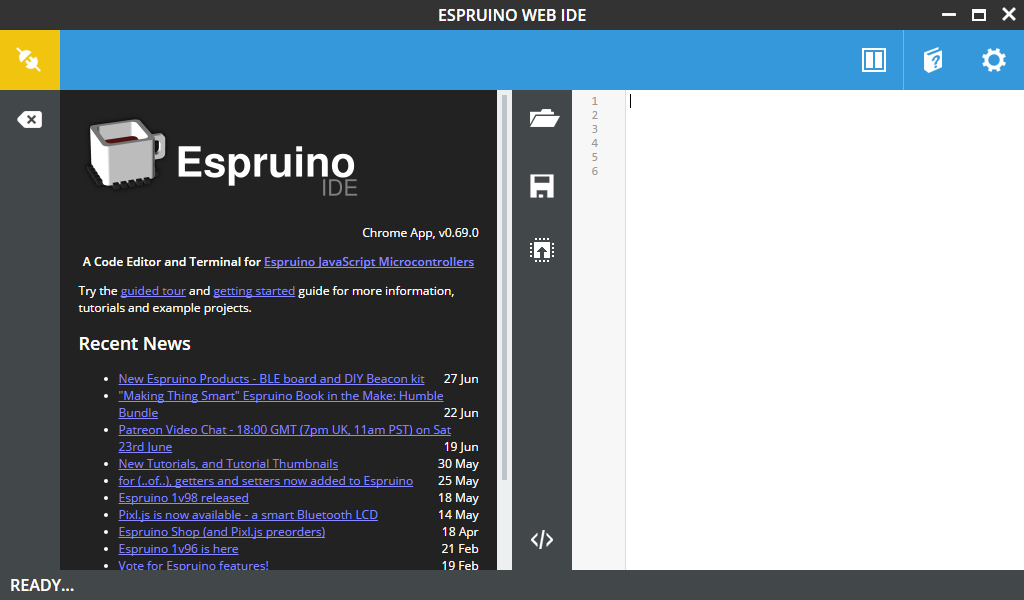Viewport: 1024px width, 600px height.
Task: Open Espruino 1v98 released link
Action: coord(184,497)
